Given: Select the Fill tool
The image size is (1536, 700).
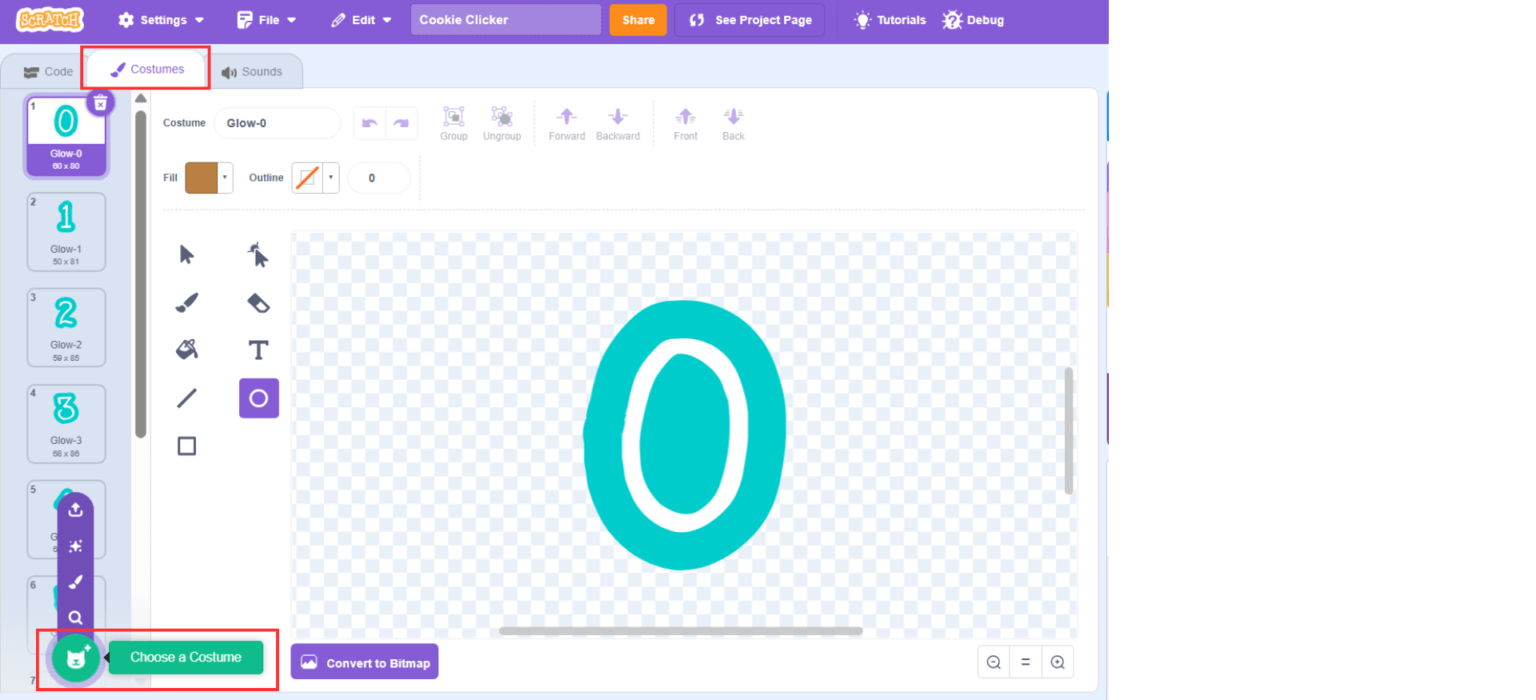Looking at the screenshot, I should click(x=186, y=350).
